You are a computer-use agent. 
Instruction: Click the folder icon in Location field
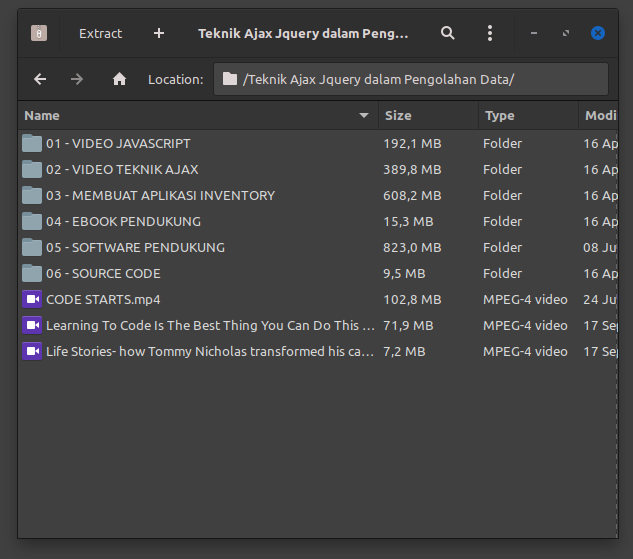click(x=230, y=79)
